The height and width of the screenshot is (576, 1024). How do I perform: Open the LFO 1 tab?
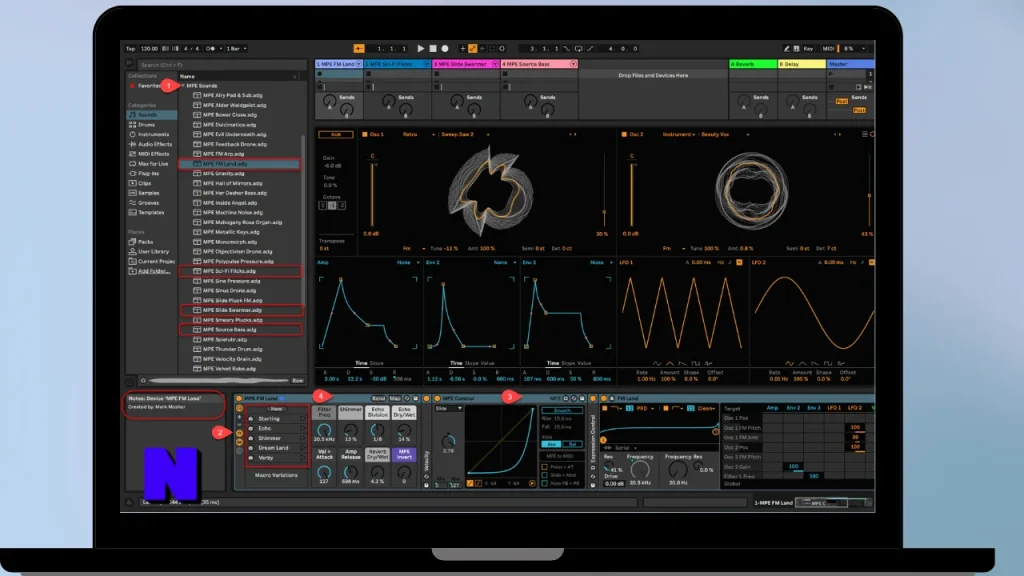pos(626,263)
